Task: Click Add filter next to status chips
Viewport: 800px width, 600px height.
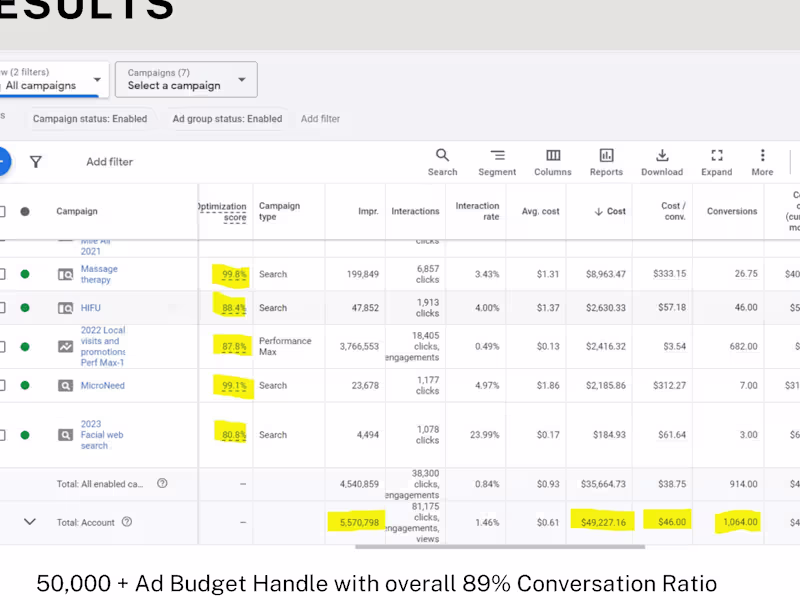Action: point(320,119)
